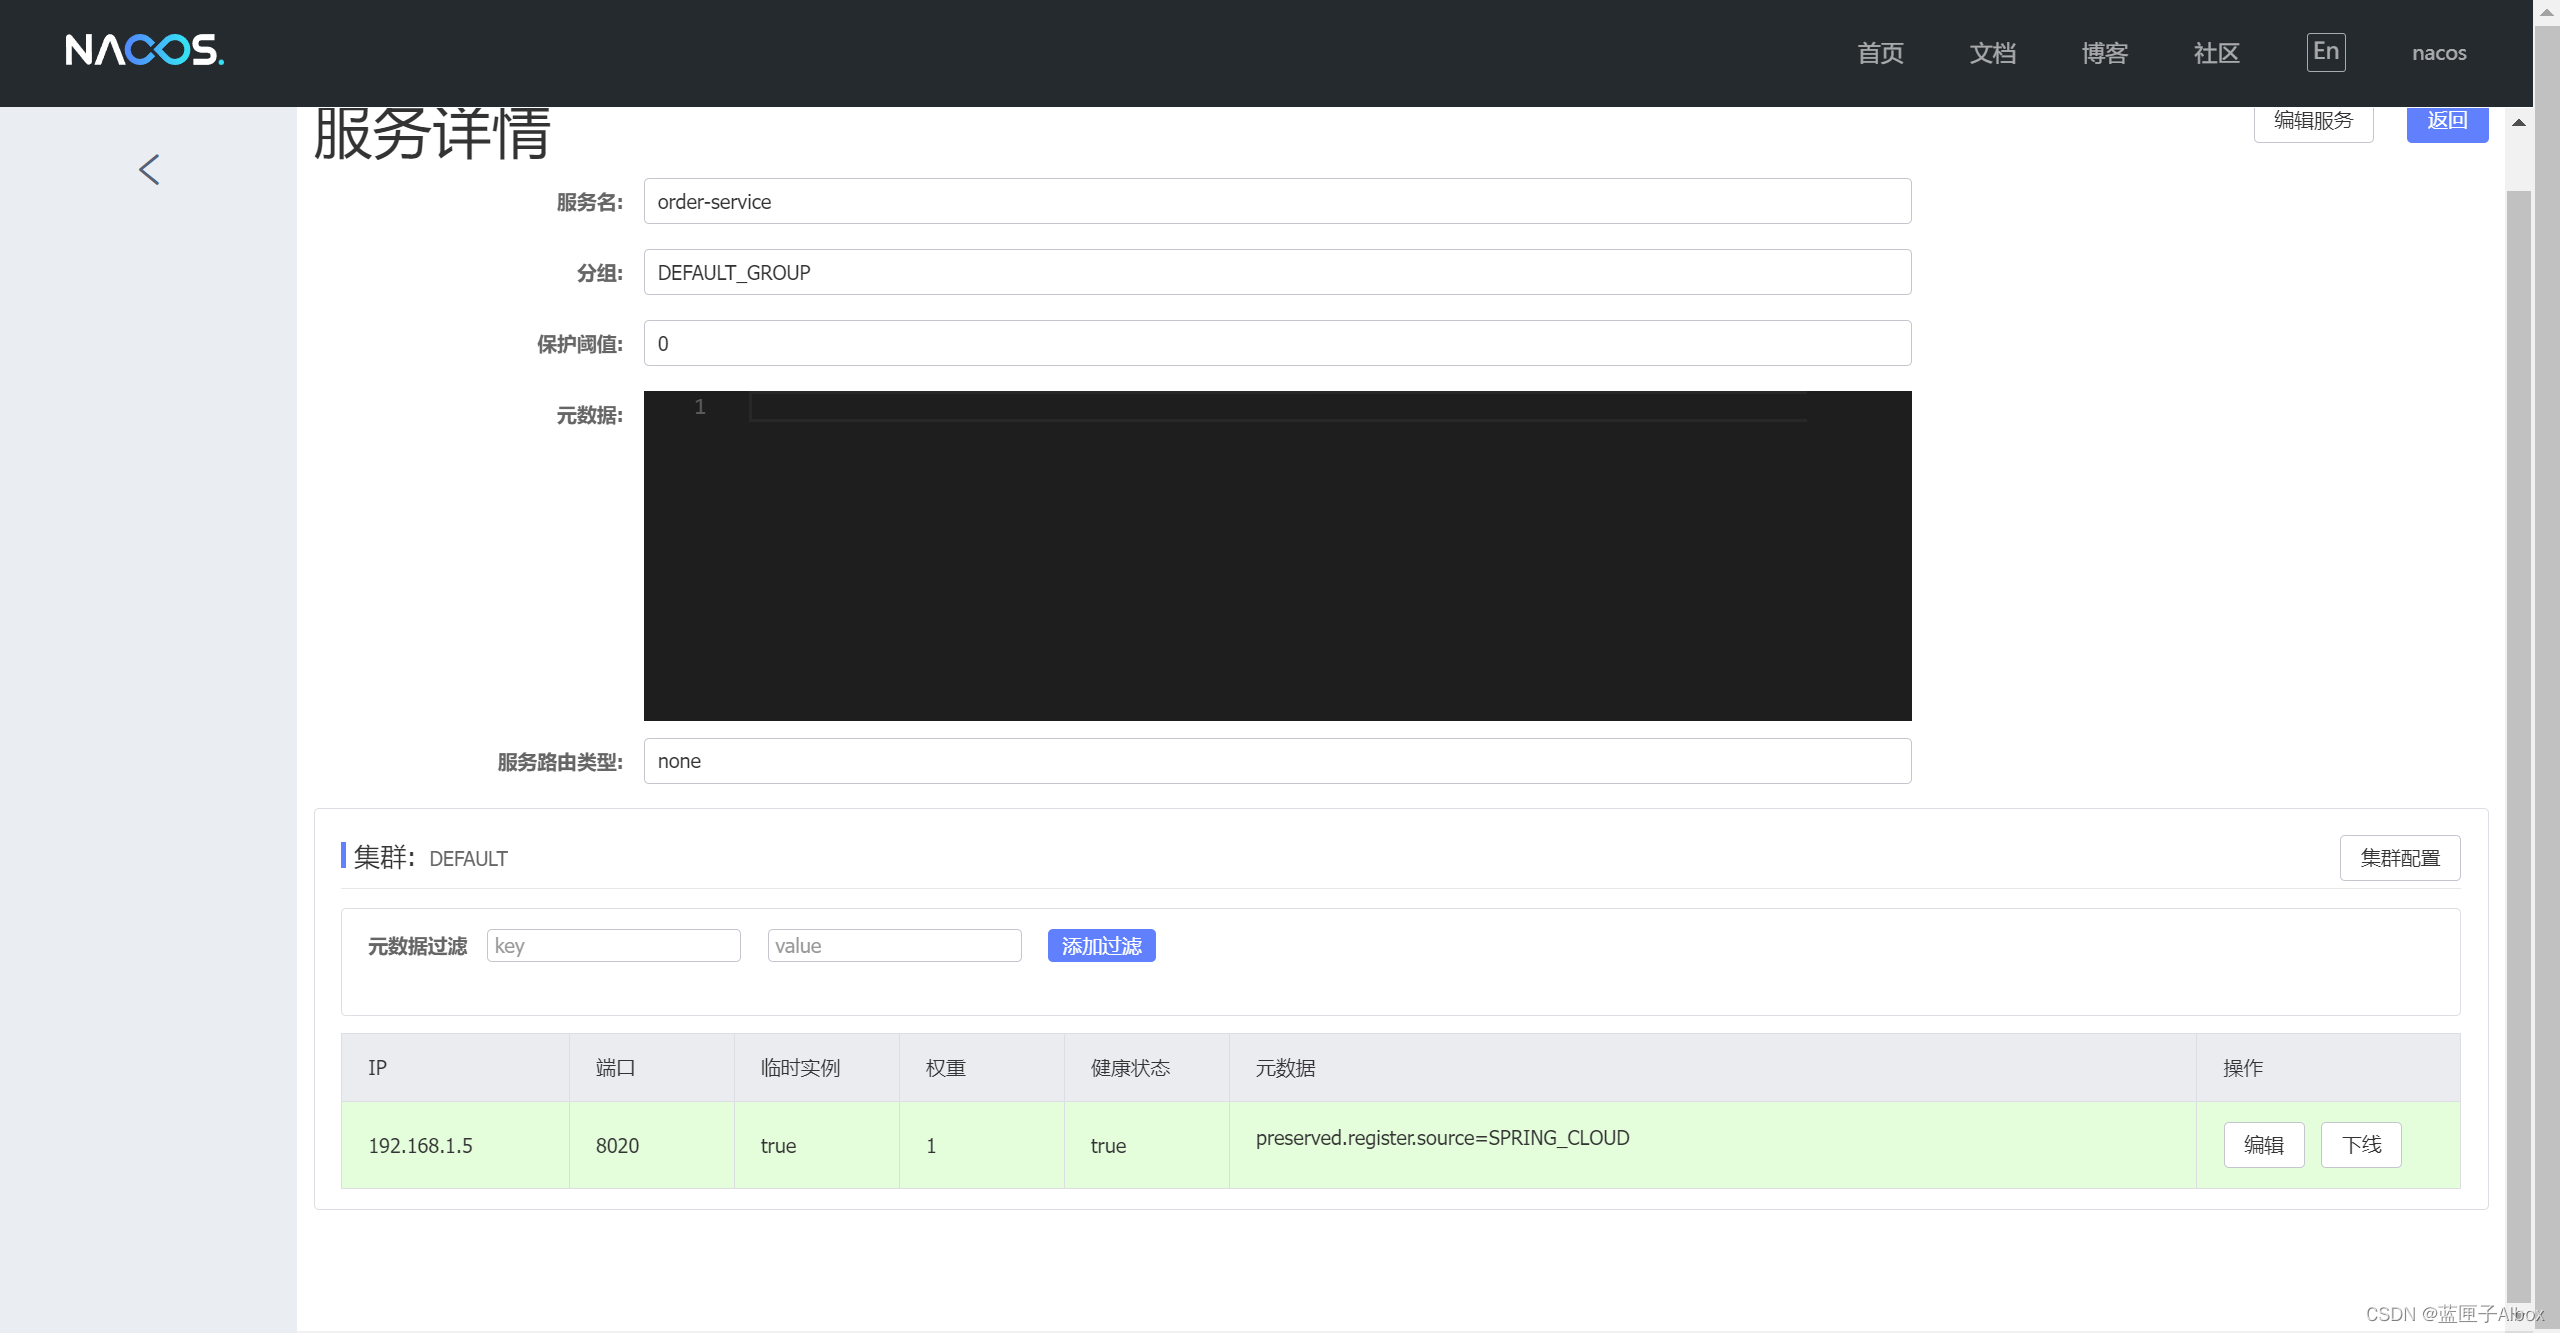
Task: Click the blue 返回 button
Action: point(2447,122)
